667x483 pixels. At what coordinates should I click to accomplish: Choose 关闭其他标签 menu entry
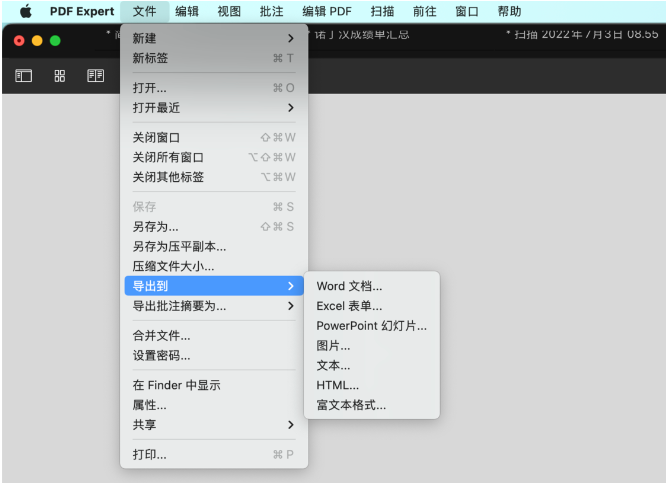[214, 177]
